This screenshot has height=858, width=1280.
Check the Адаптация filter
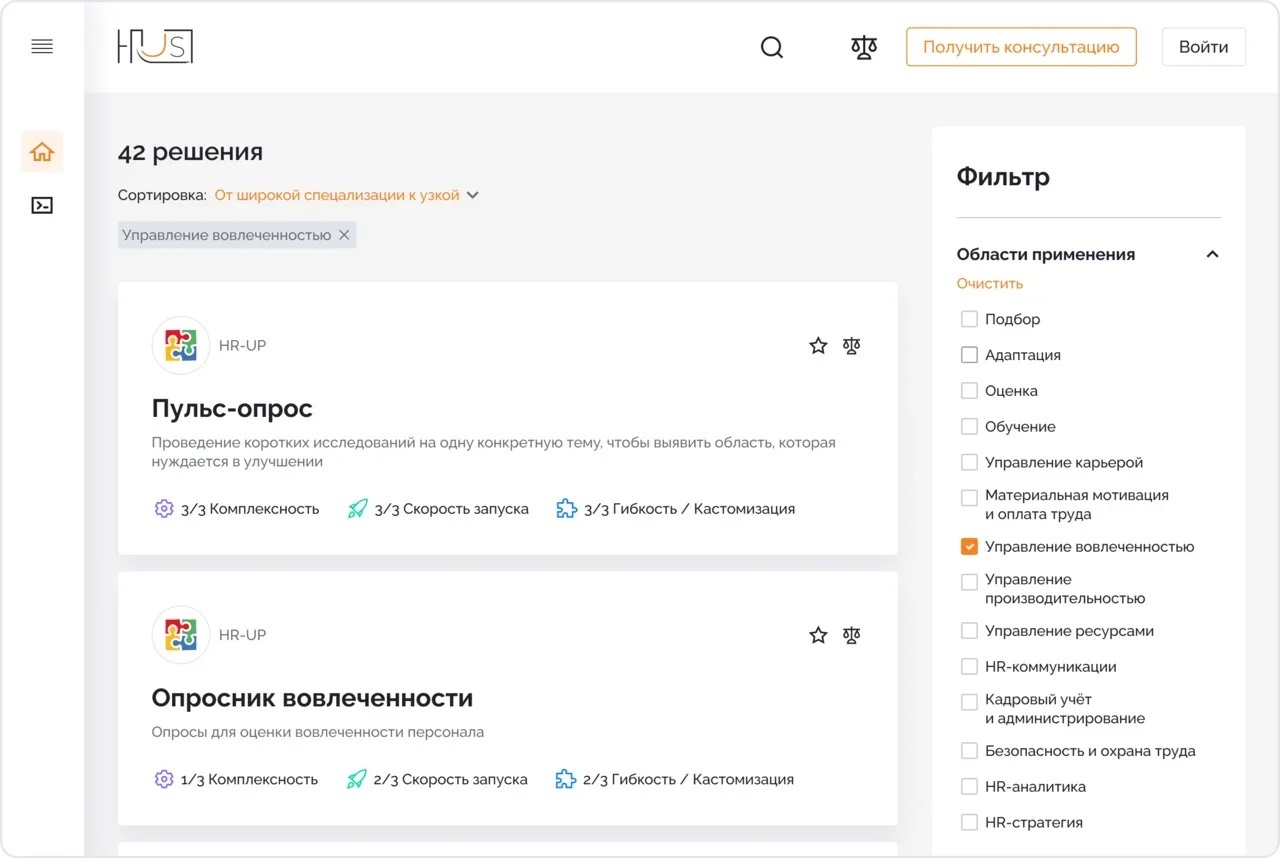tap(969, 355)
